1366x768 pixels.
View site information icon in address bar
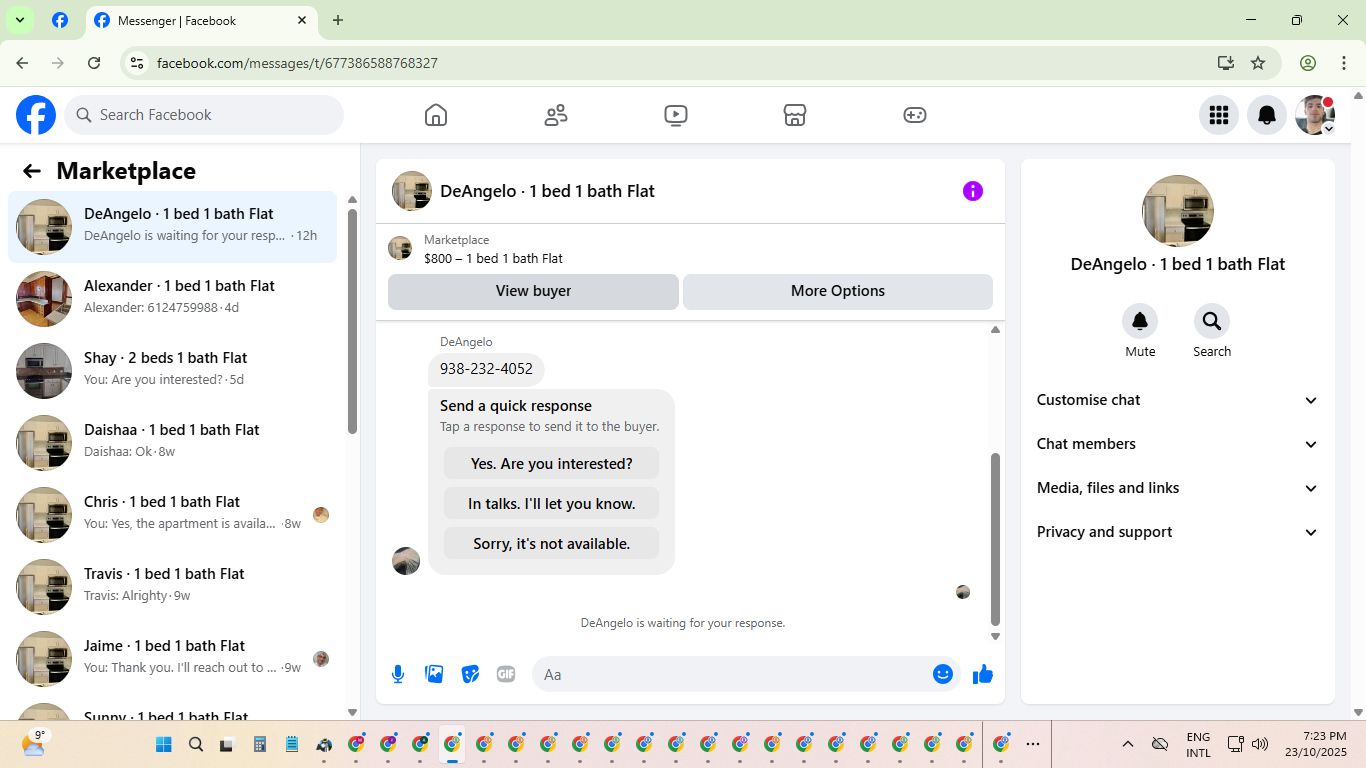pyautogui.click(x=138, y=63)
